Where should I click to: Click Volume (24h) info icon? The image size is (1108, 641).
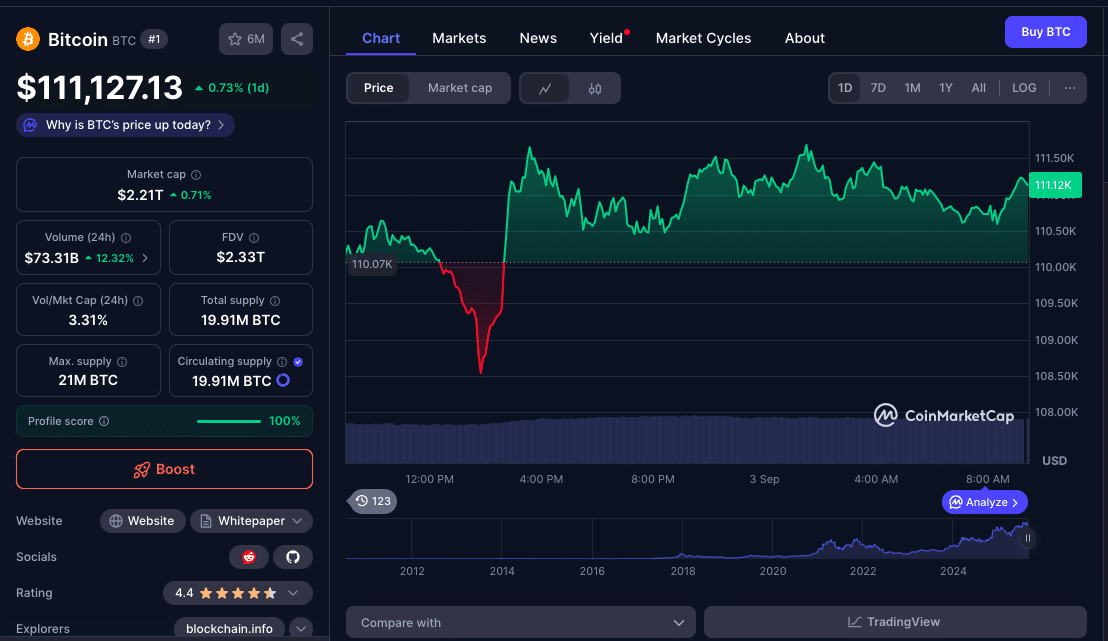(126, 238)
